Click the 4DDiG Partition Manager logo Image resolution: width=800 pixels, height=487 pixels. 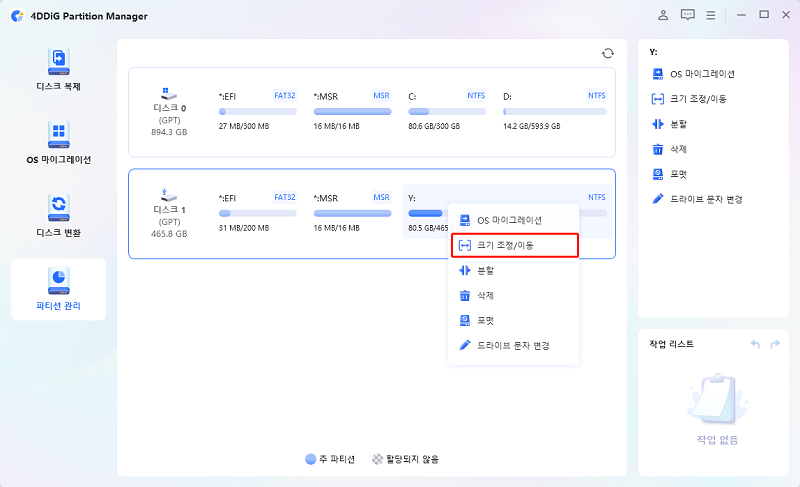click(x=17, y=16)
